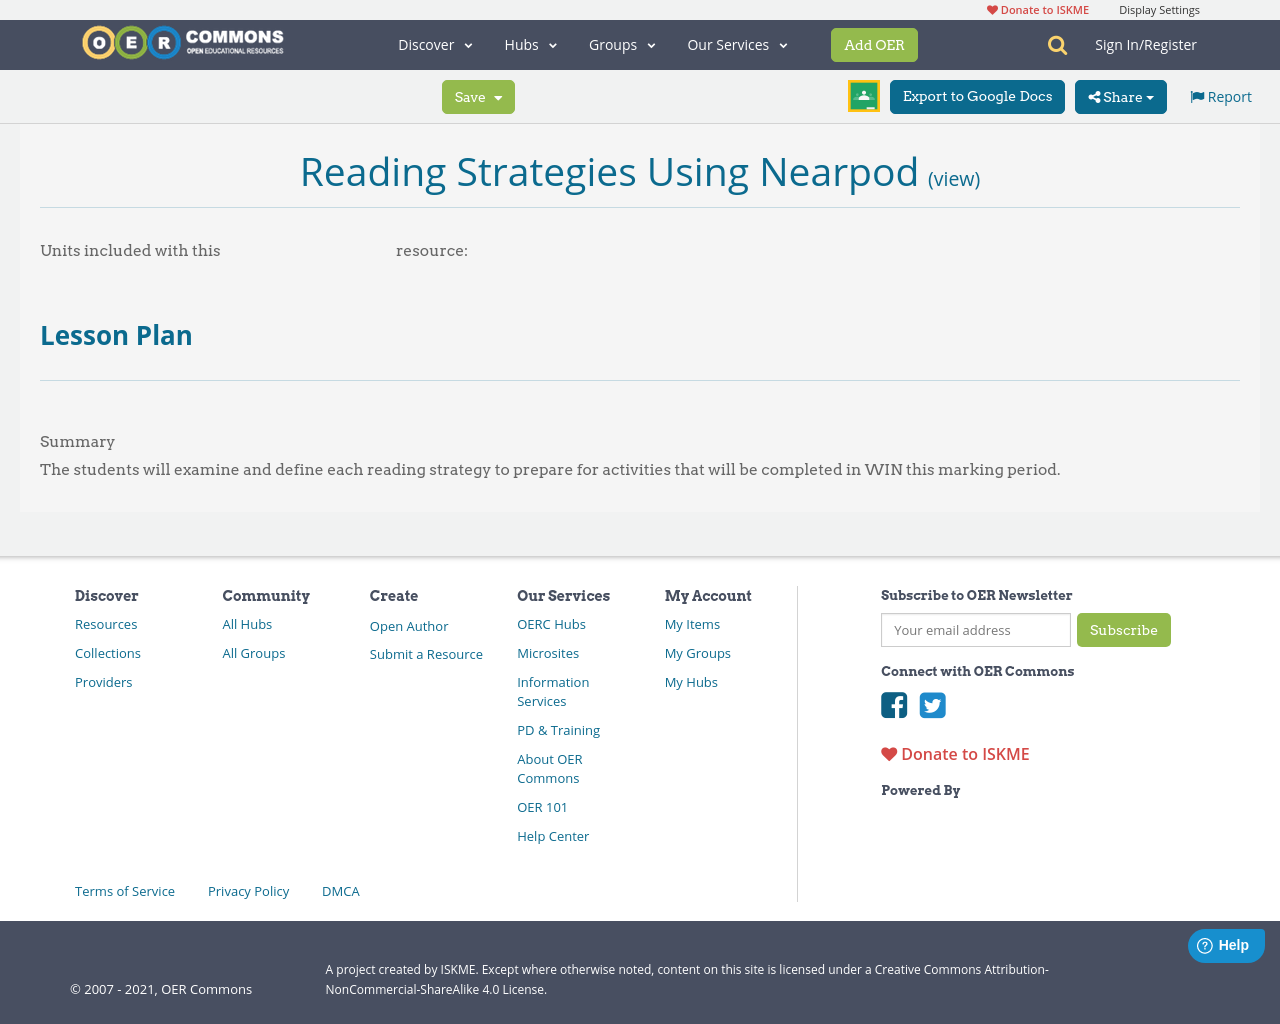This screenshot has width=1280, height=1024.
Task: Click the search magnifier icon
Action: coord(1057,45)
